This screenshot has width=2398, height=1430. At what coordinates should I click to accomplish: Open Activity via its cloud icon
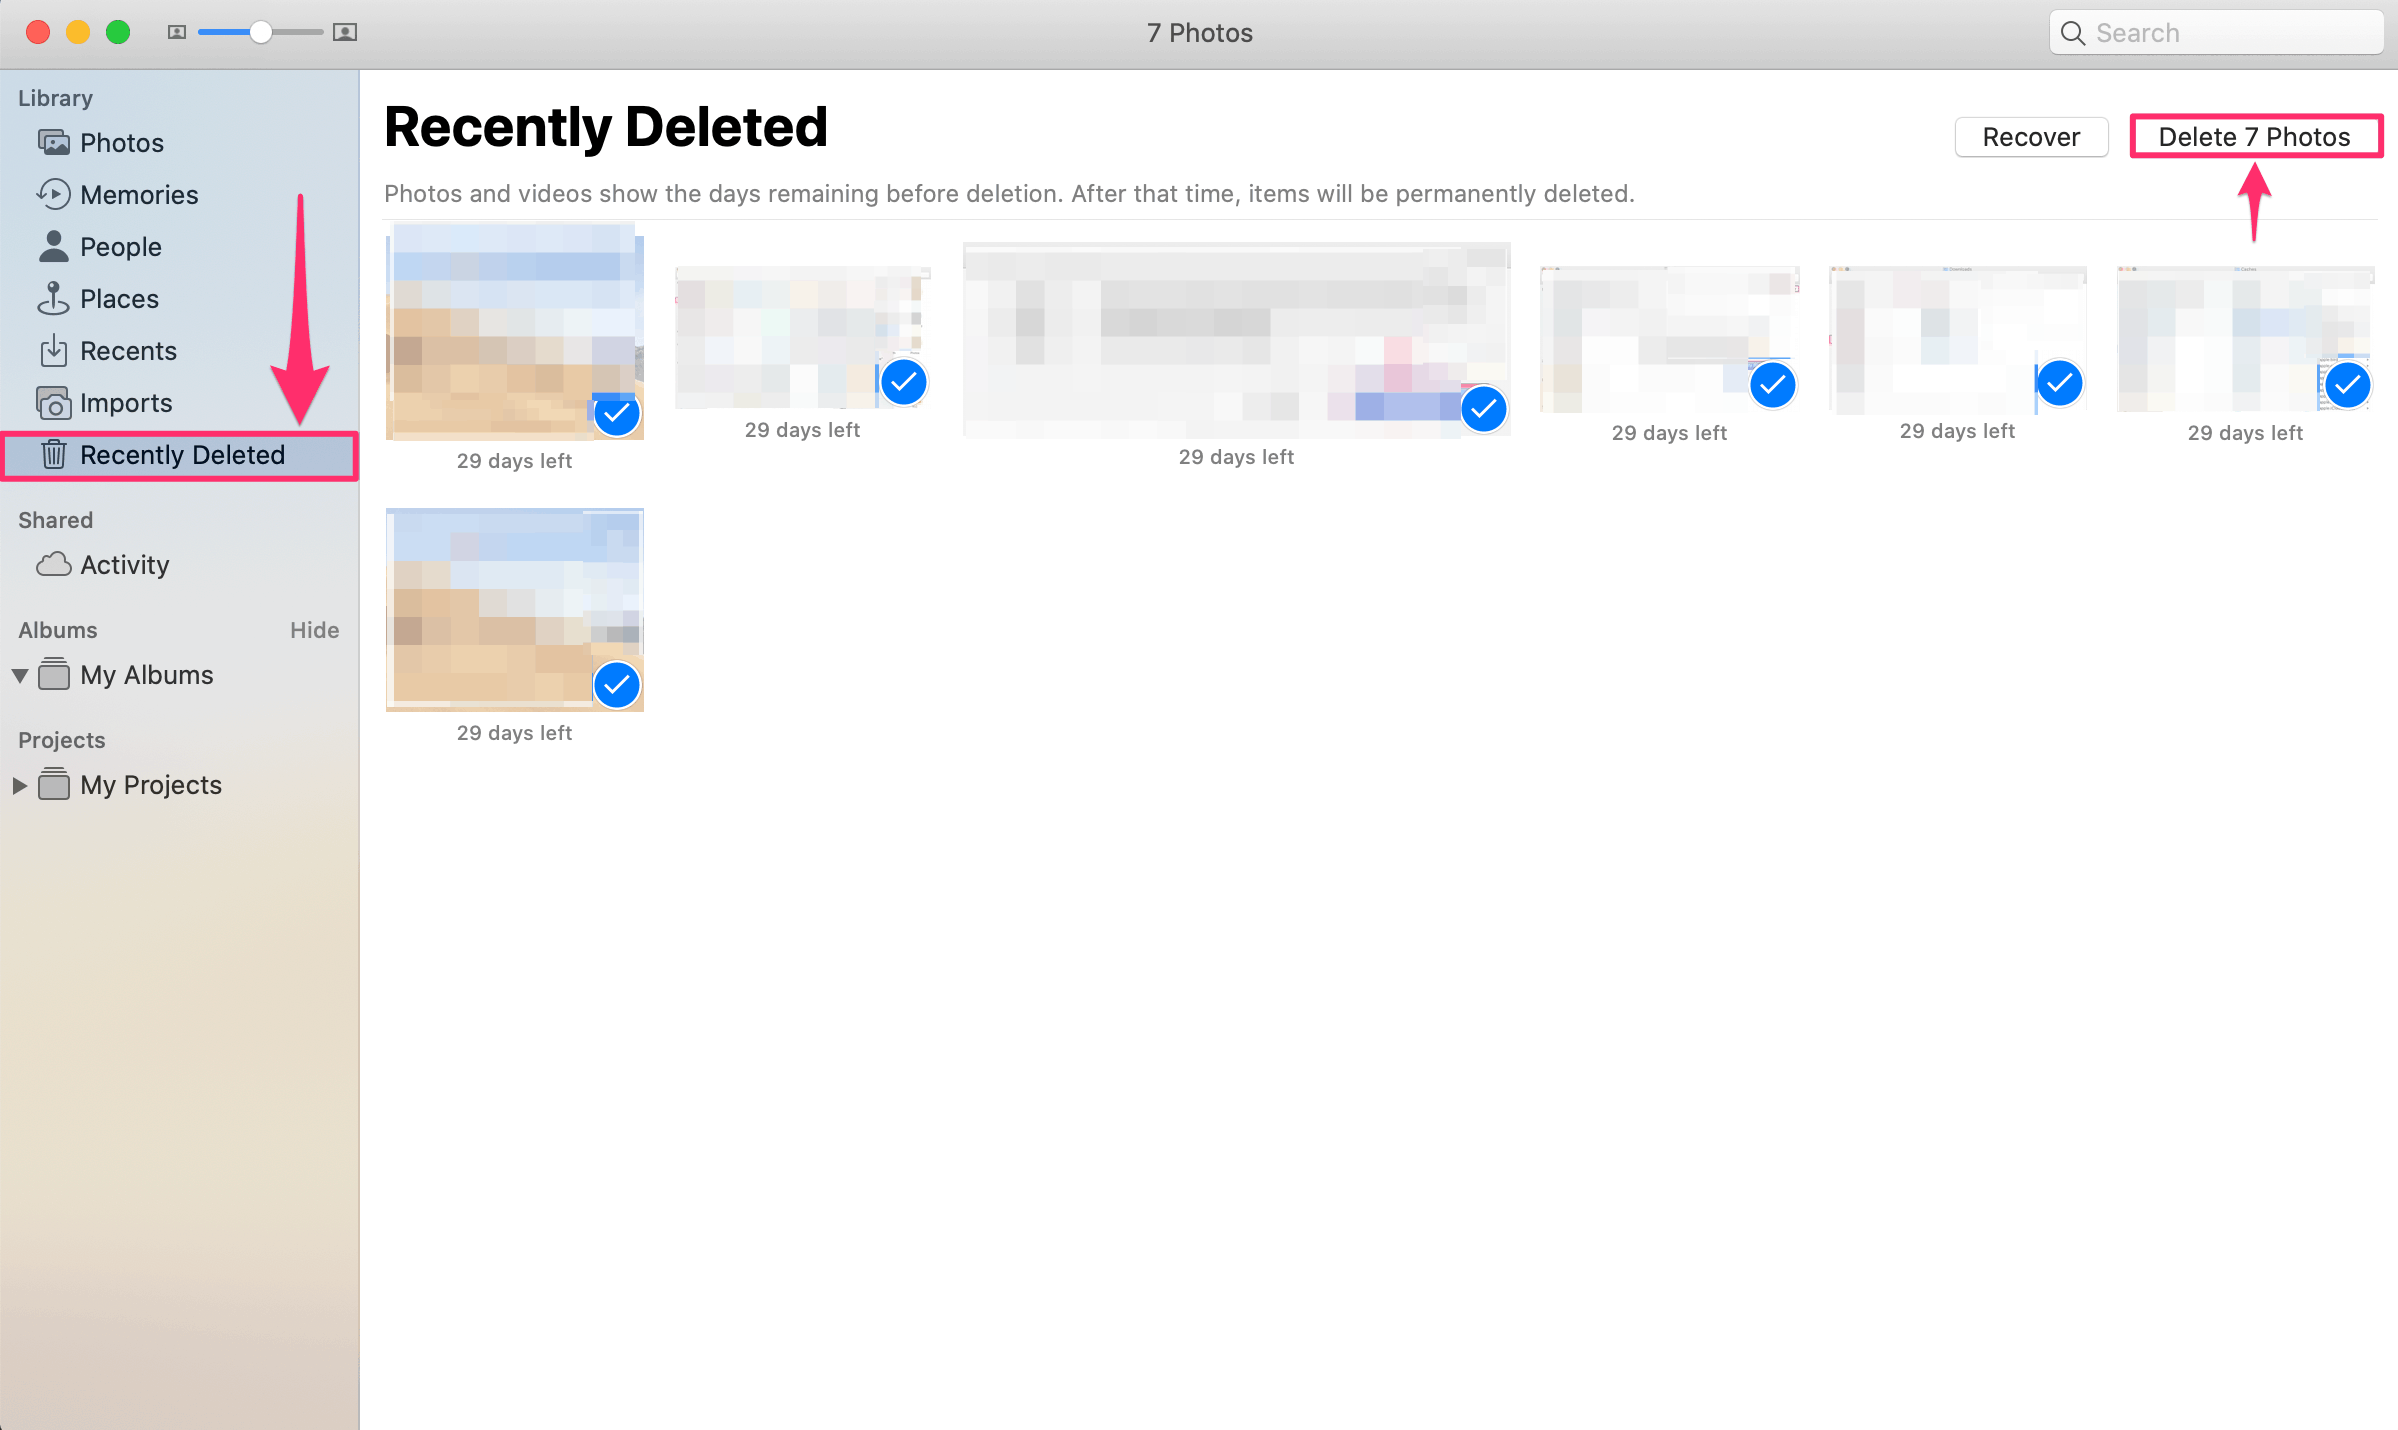54,565
